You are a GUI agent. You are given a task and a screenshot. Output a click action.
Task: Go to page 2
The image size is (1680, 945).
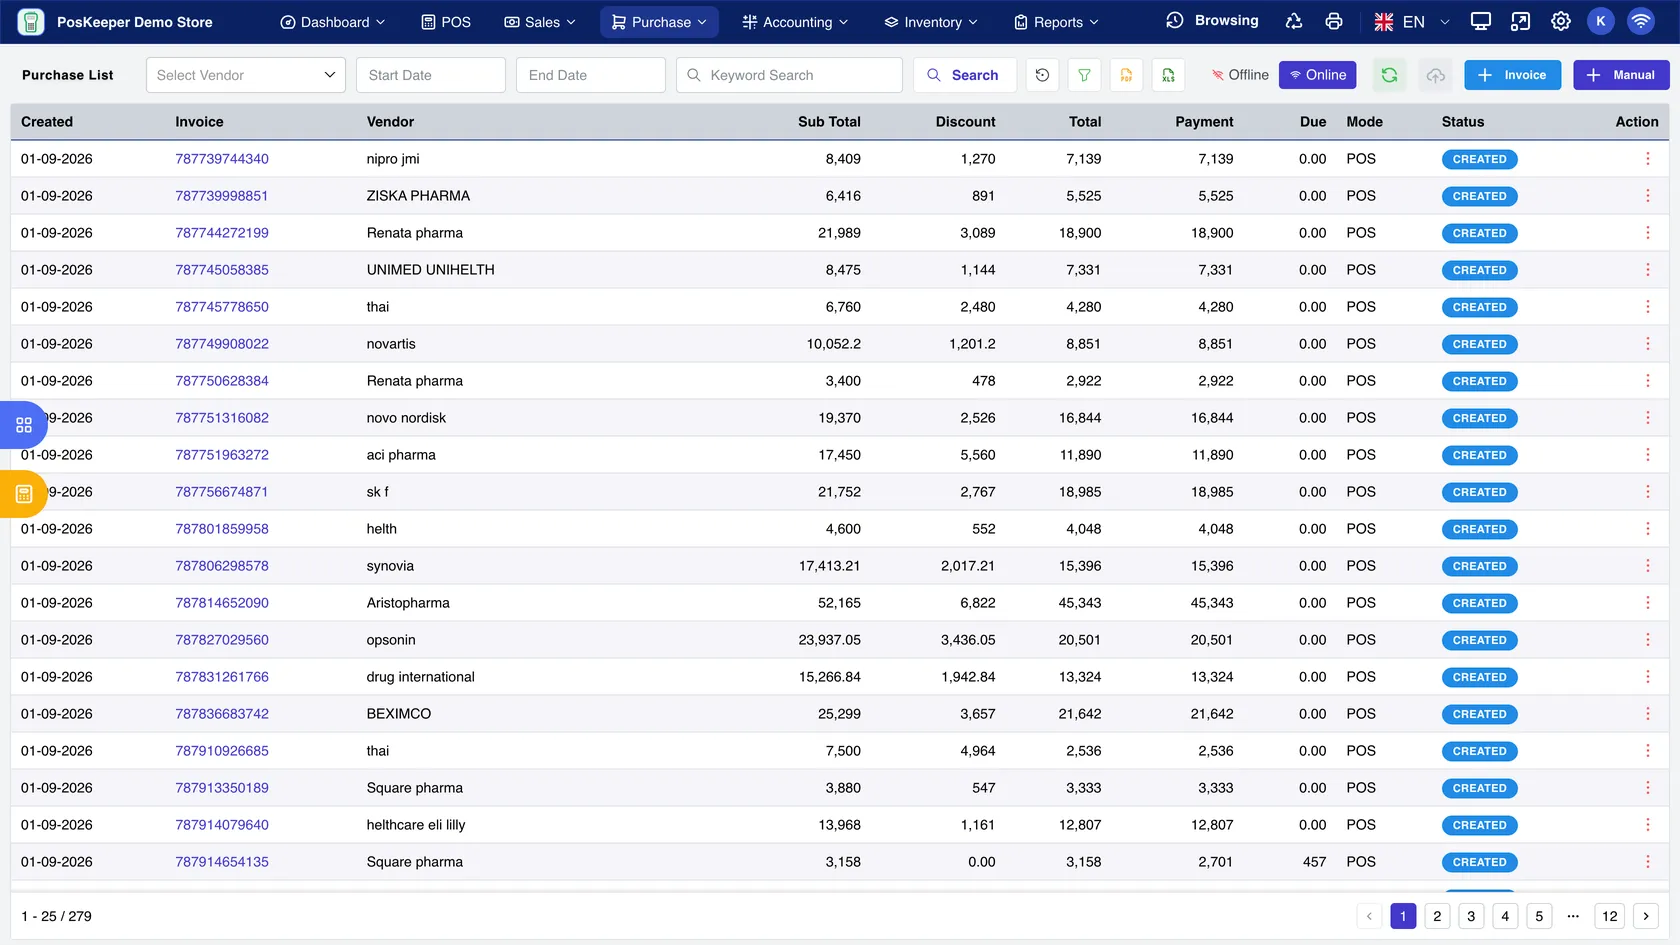coord(1437,916)
